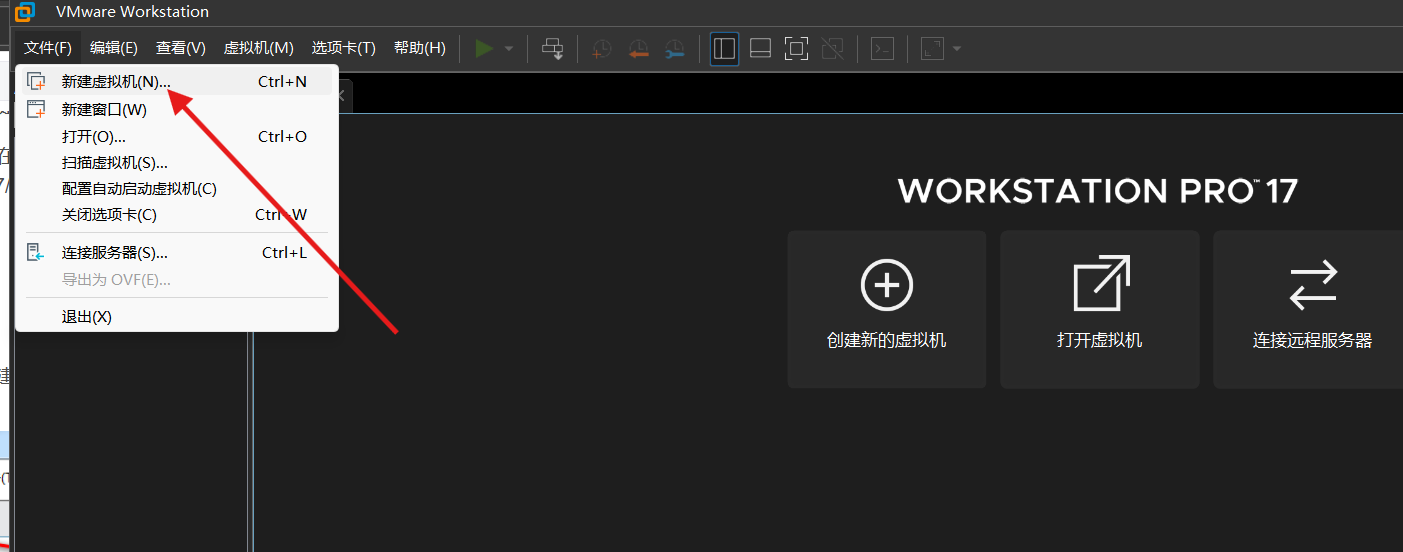Click the Unity mode icon
Viewport: 1403px width, 552px height.
pyautogui.click(x=832, y=48)
